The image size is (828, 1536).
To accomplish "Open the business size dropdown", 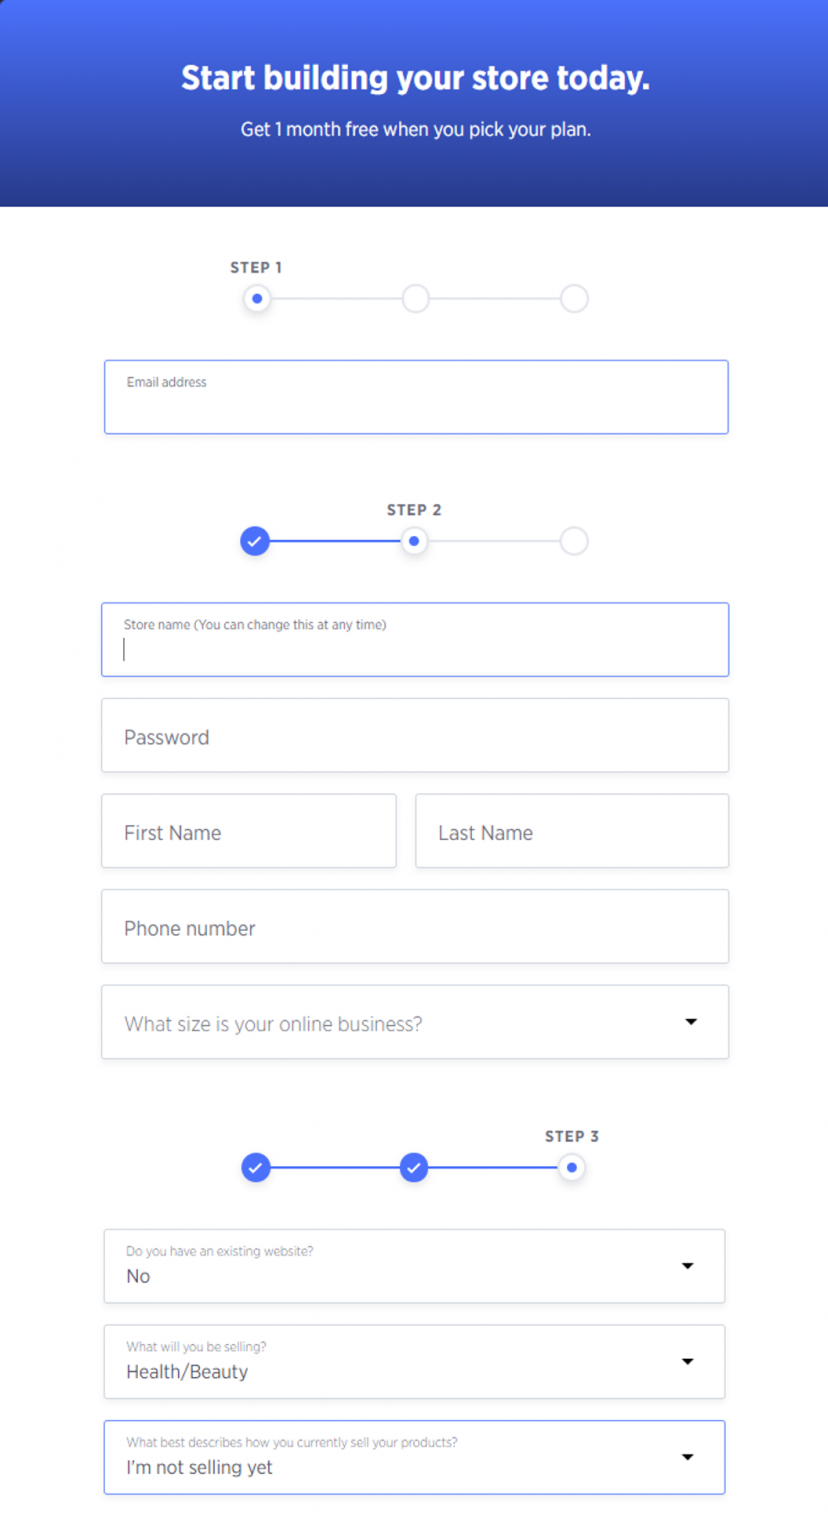I will coord(415,1022).
